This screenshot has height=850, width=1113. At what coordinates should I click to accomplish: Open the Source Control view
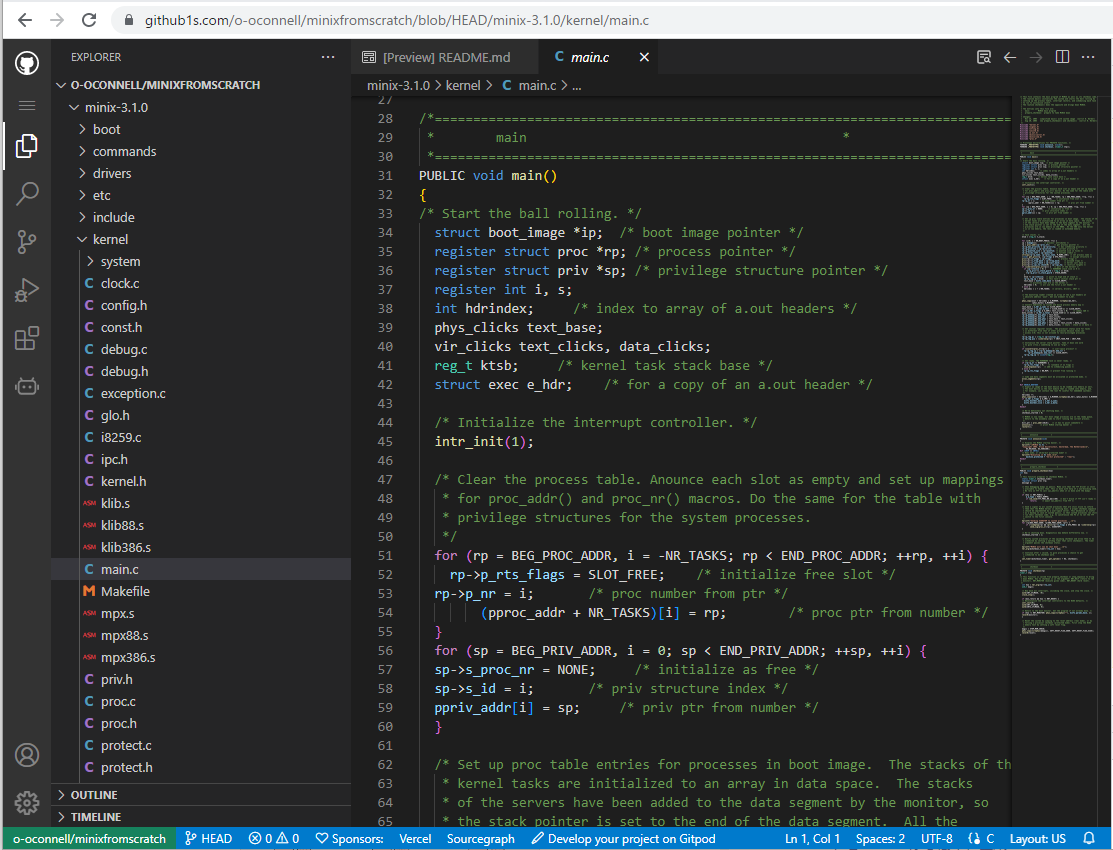click(27, 241)
